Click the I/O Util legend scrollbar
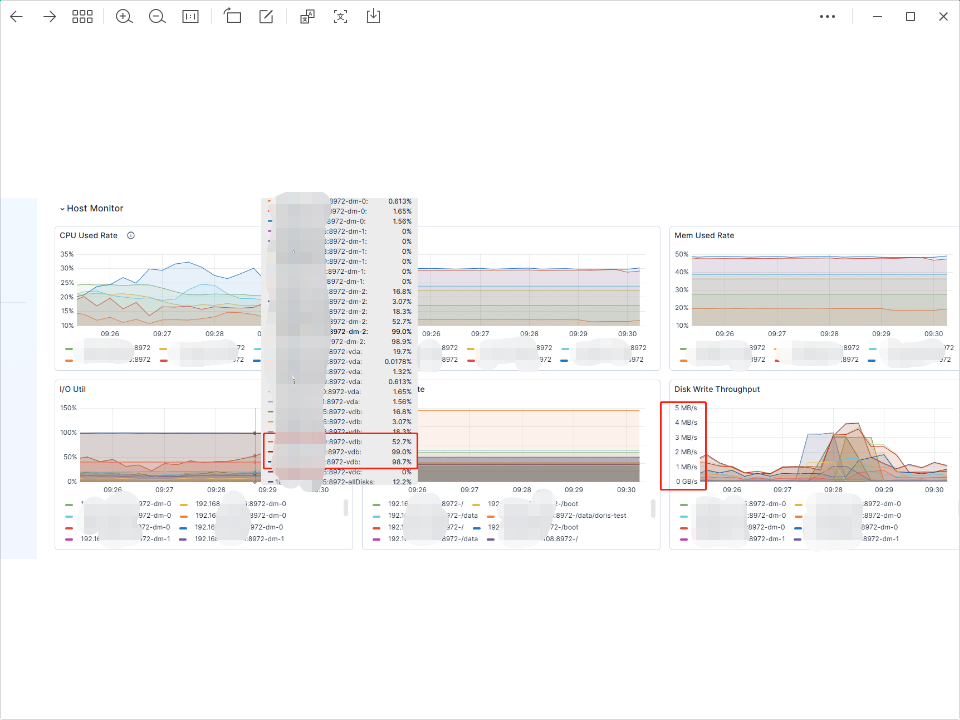The width and height of the screenshot is (960, 720). click(x=347, y=509)
